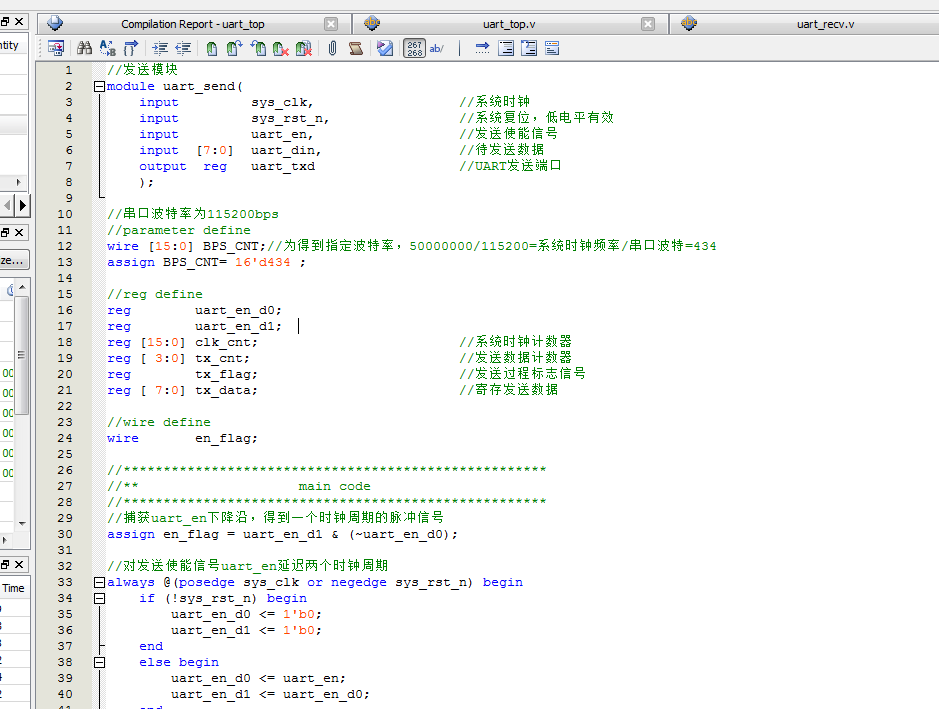
Task: Toggle bookmark on current line
Action: click(x=212, y=48)
